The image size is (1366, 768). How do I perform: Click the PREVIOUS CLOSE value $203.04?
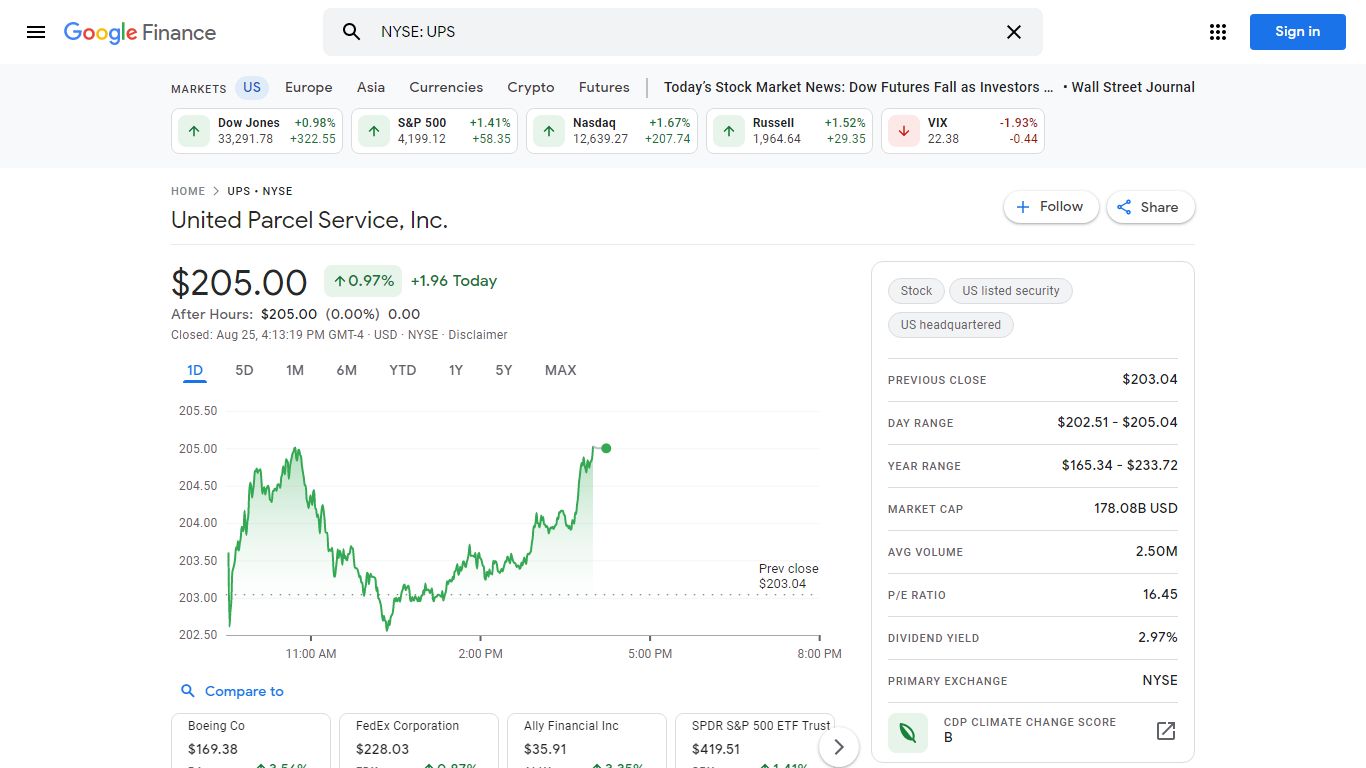pos(1150,379)
